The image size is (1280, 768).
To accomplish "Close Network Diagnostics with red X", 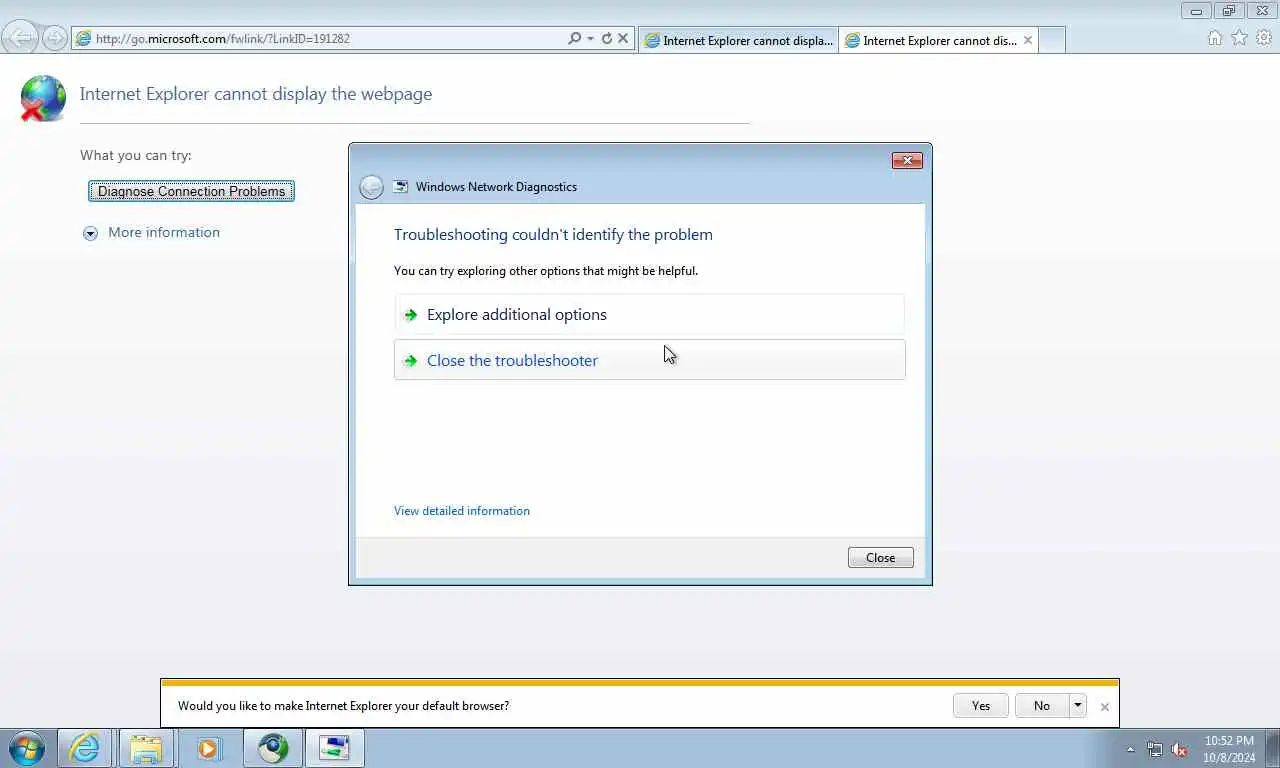I will tap(907, 160).
